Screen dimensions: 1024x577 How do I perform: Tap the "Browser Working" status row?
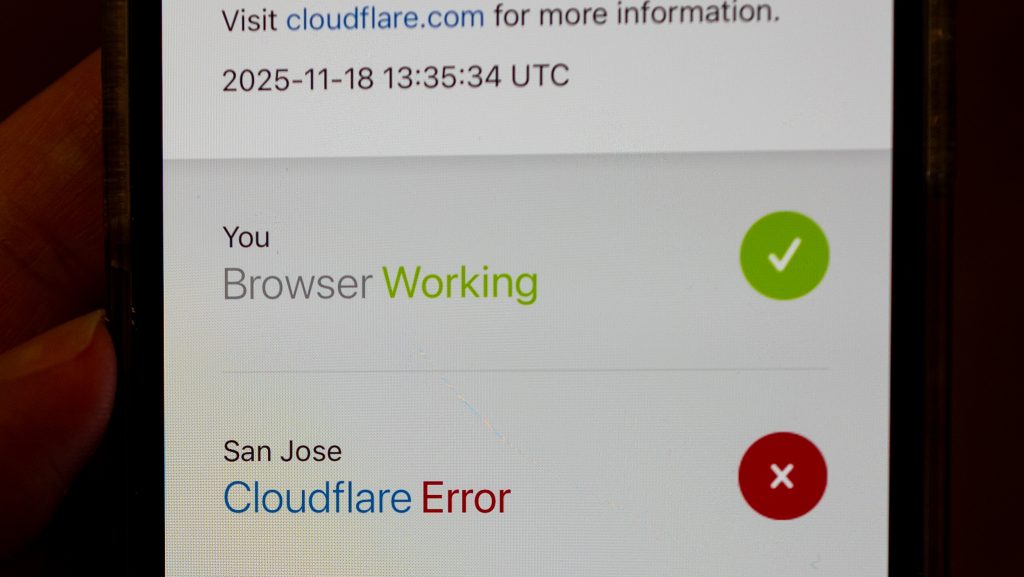pos(526,261)
